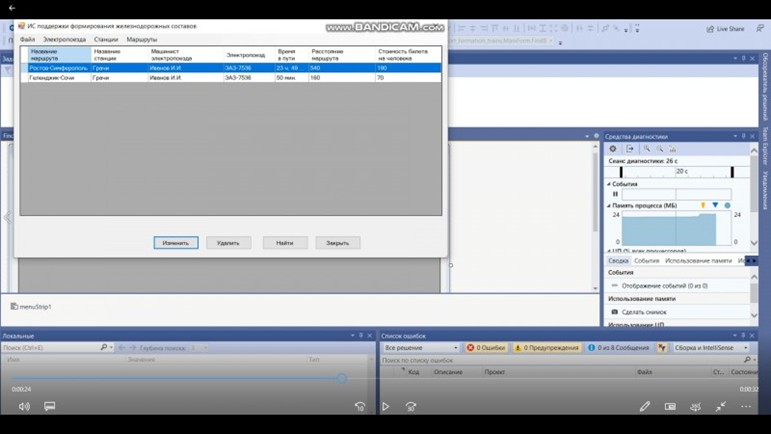The height and width of the screenshot is (434, 771).
Task: Click the Код column header in error list
Action: click(414, 372)
